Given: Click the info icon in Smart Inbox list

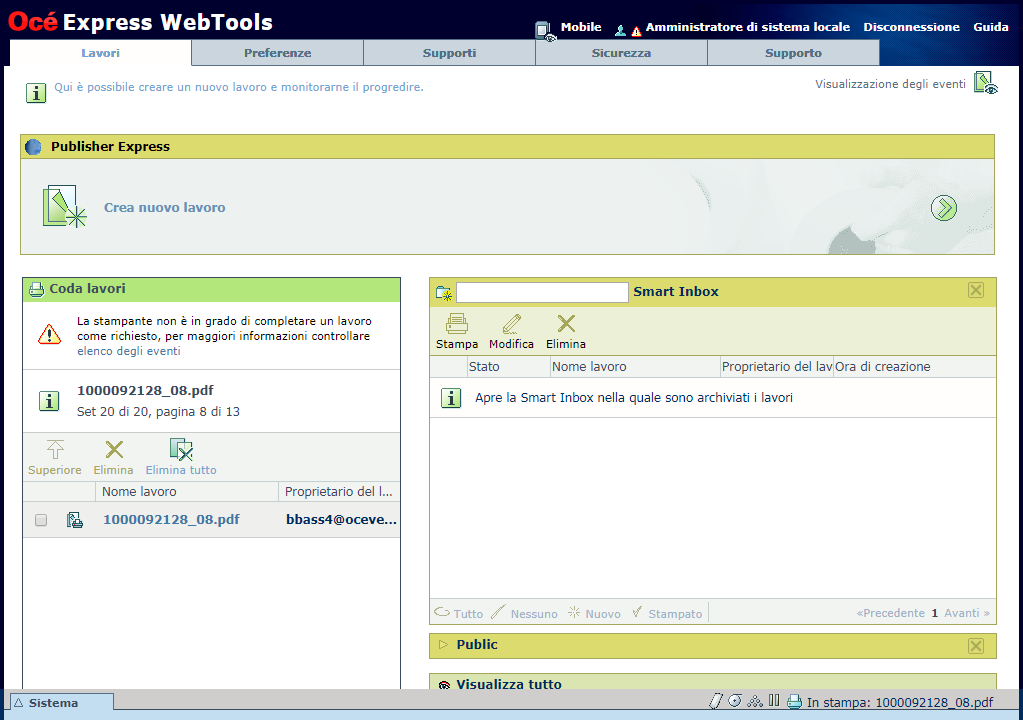Looking at the screenshot, I should point(451,398).
